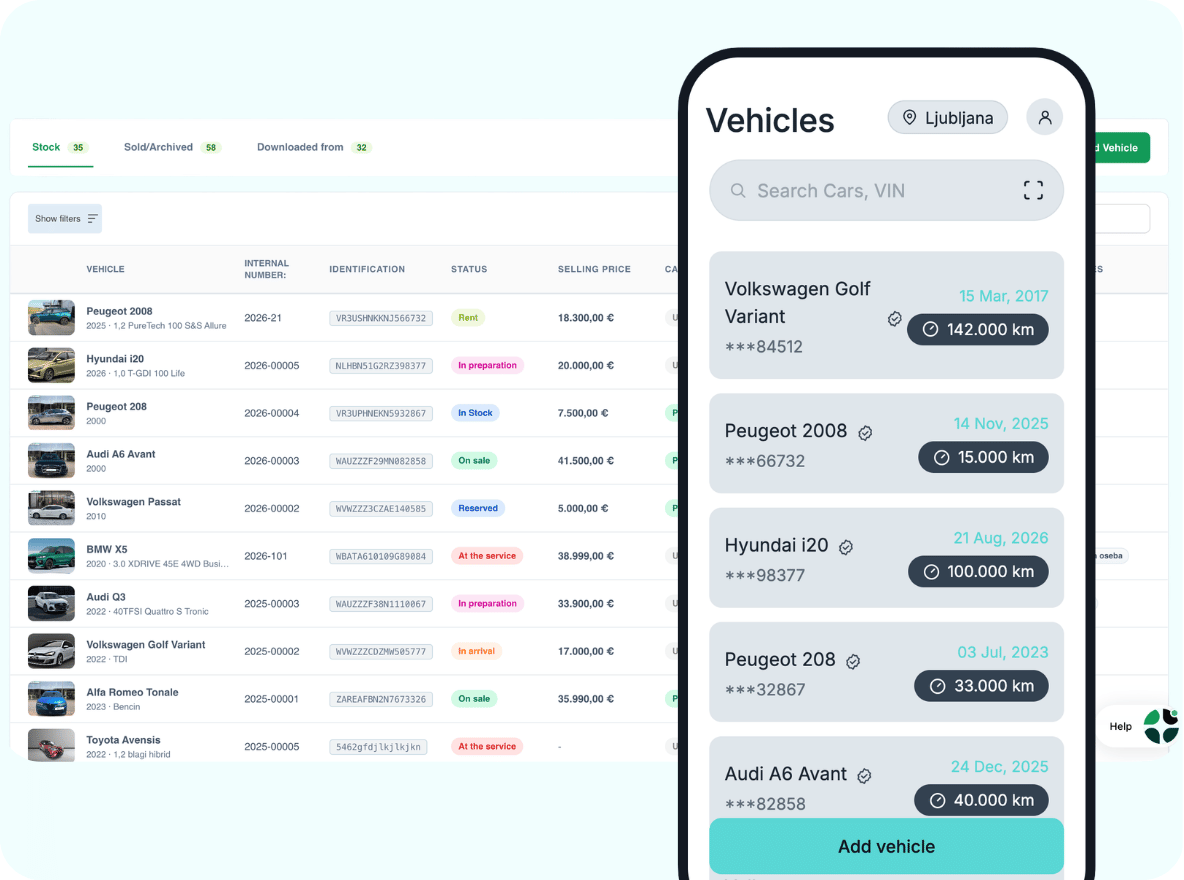Open the Peugeot 2008 car thumbnail
Image resolution: width=1184 pixels, height=880 pixels.
point(51,318)
